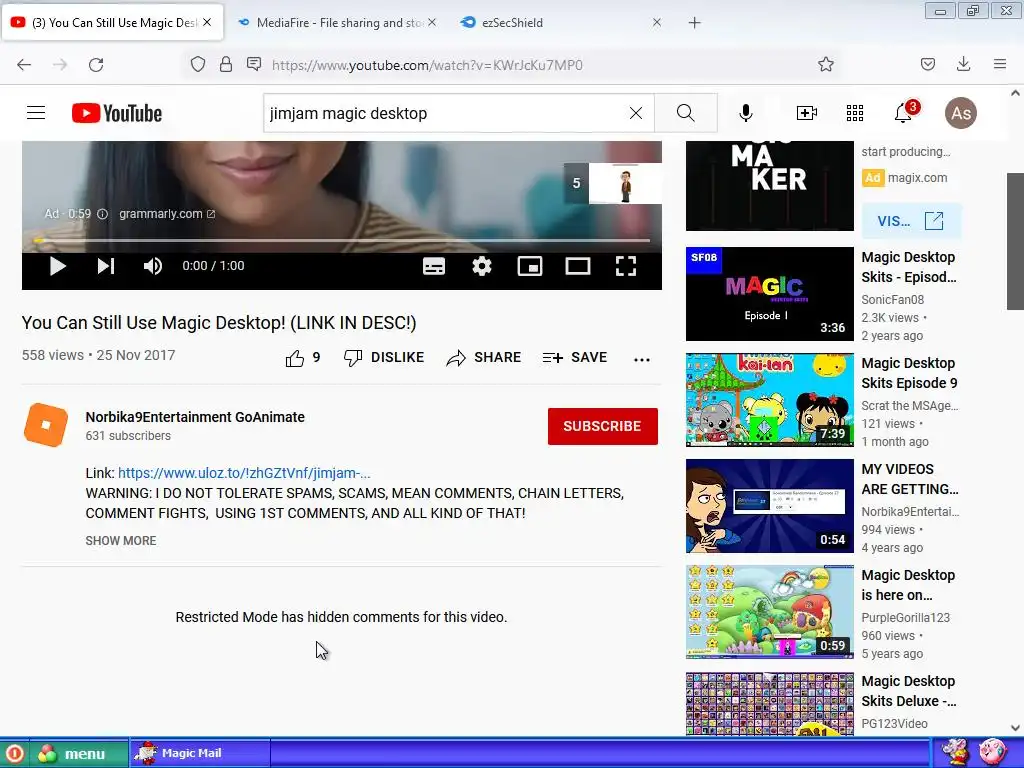
Task: Go to the YouTube home logo
Action: (x=117, y=113)
